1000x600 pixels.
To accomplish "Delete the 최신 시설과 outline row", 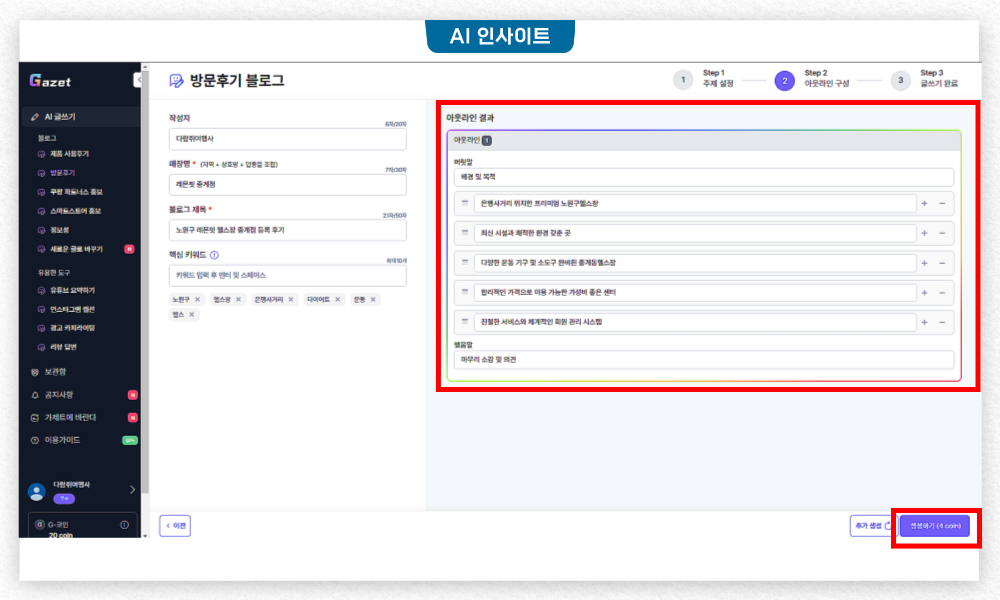I will point(942,233).
